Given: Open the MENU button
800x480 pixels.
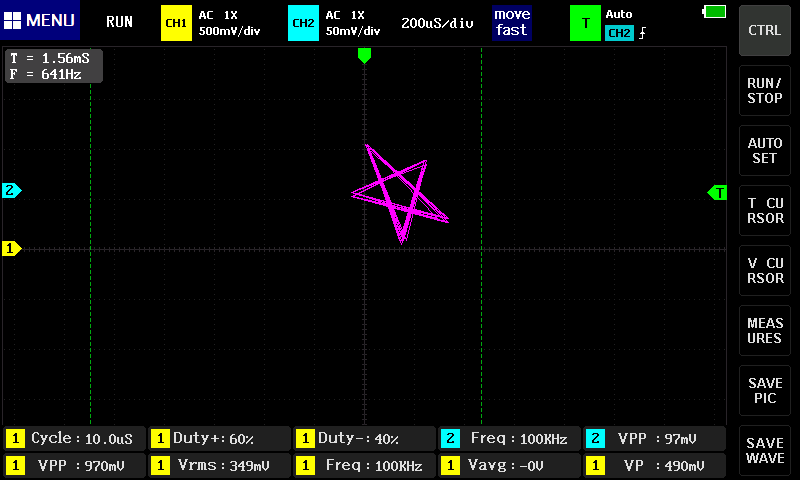Looking at the screenshot, I should pyautogui.click(x=40, y=21).
